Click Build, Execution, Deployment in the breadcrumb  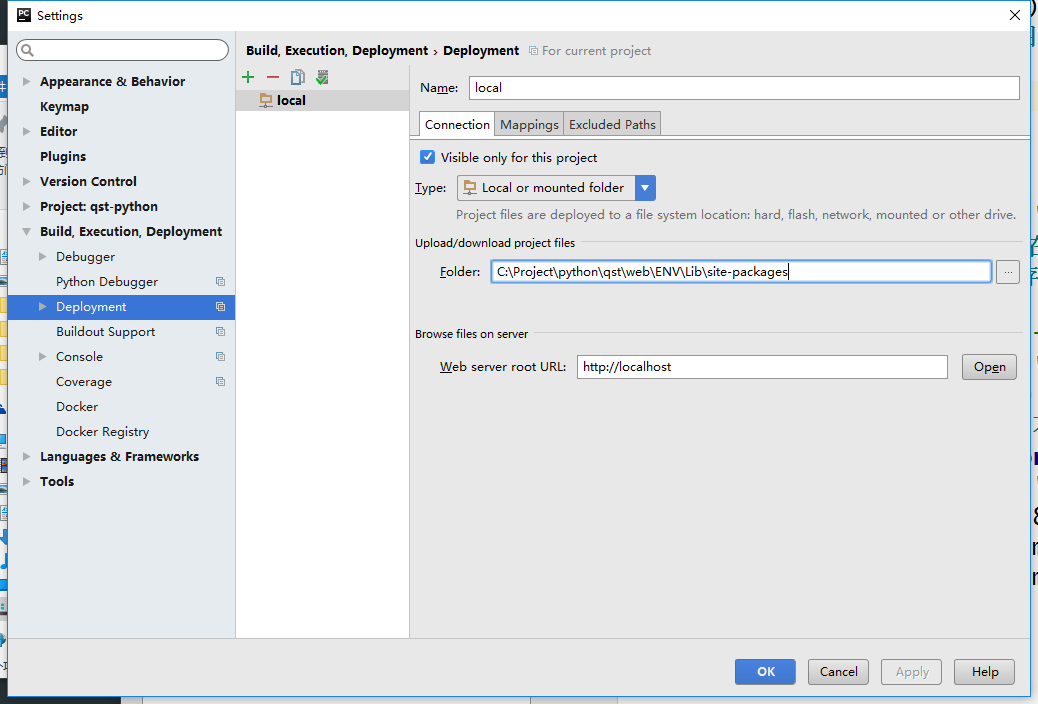click(337, 51)
